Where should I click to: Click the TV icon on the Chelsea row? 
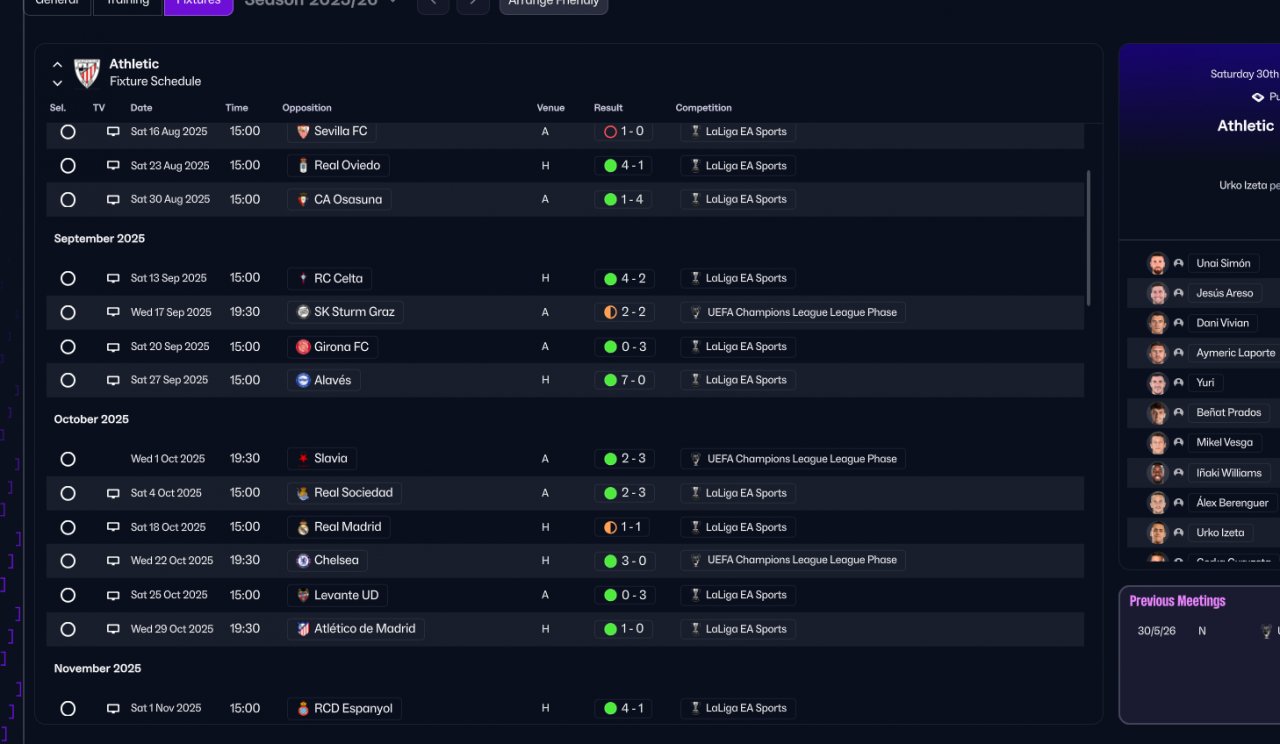pos(113,561)
